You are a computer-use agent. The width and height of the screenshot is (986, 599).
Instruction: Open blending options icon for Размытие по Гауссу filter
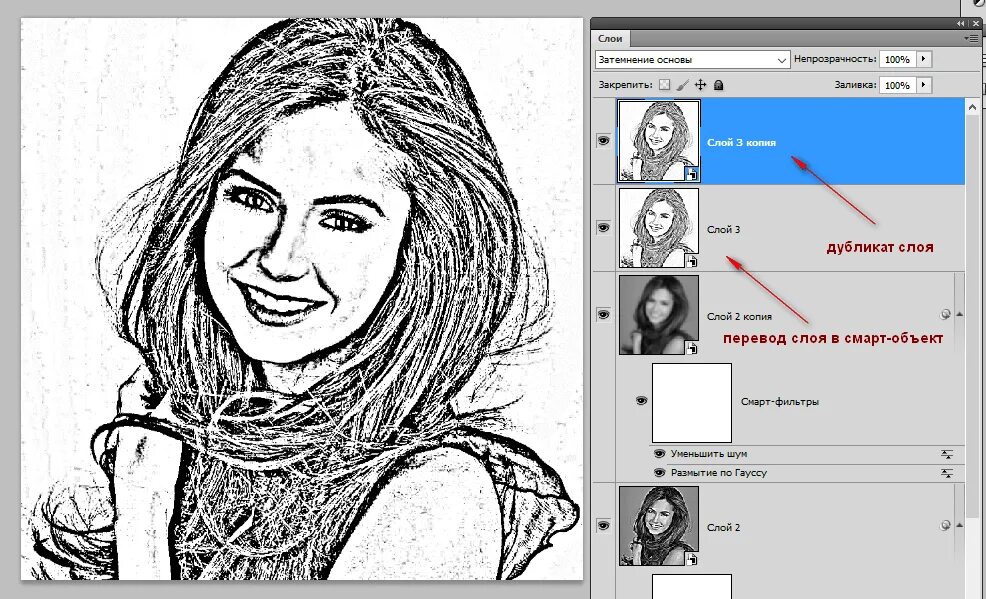coord(948,472)
